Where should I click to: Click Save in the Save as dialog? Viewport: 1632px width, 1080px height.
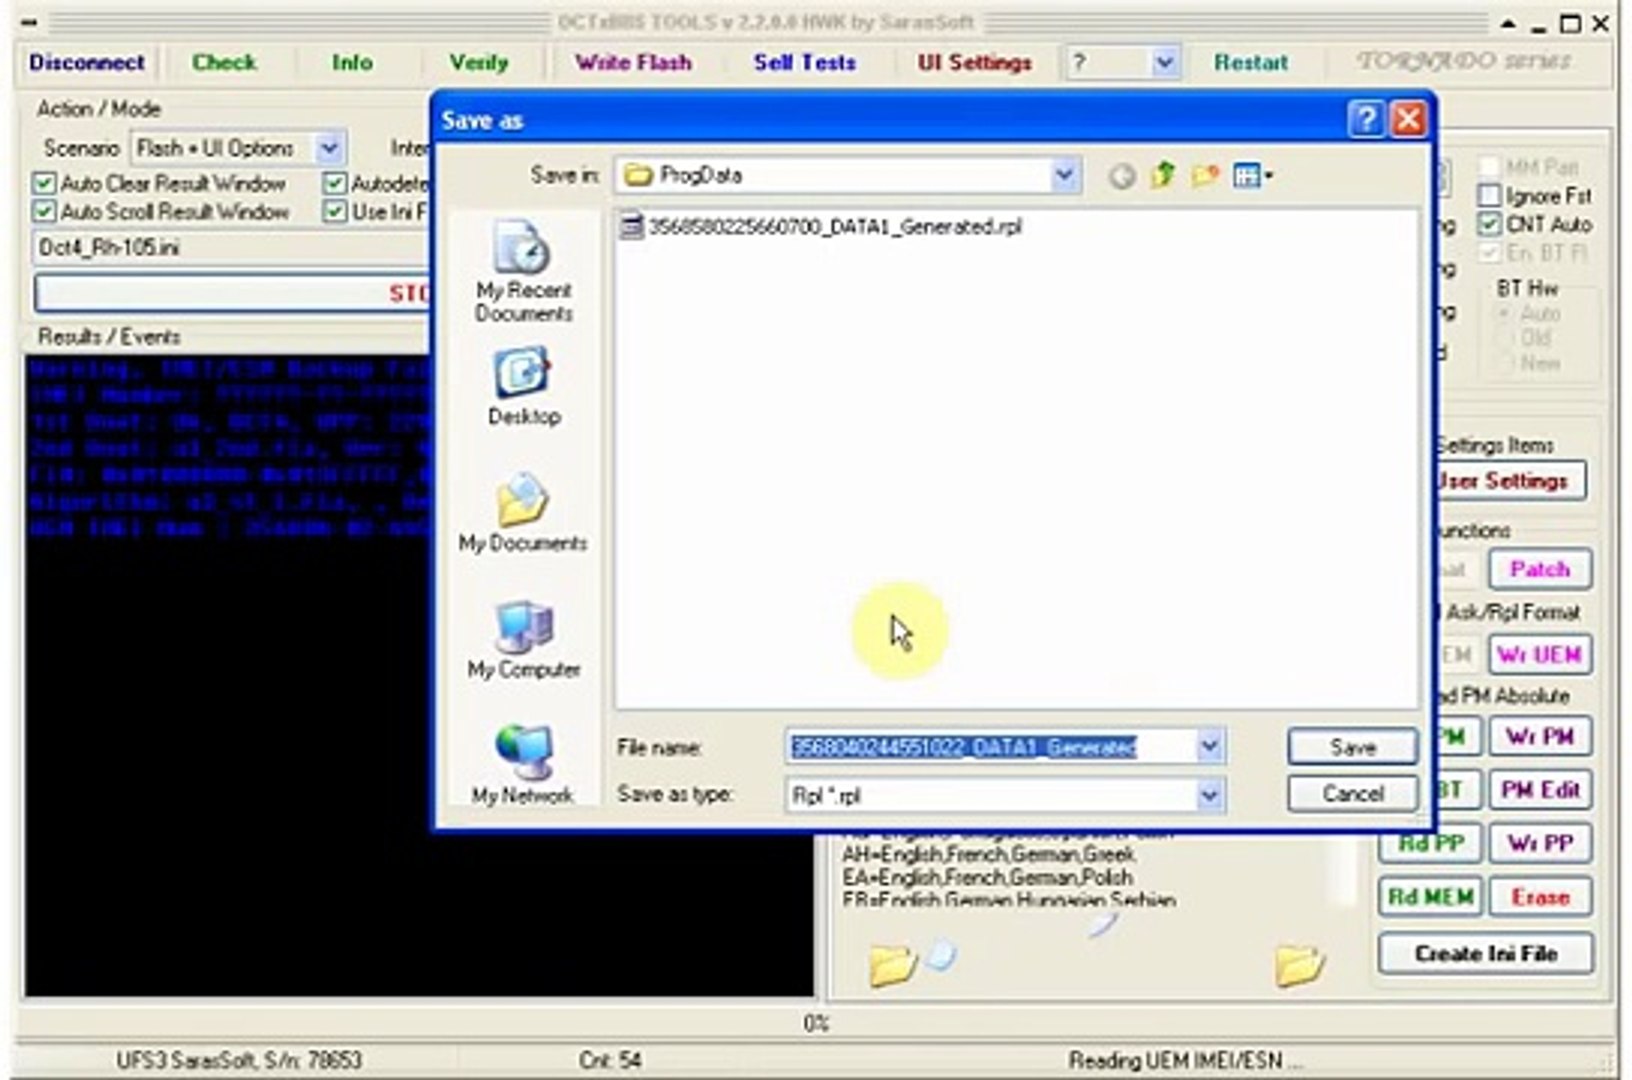tap(1353, 747)
